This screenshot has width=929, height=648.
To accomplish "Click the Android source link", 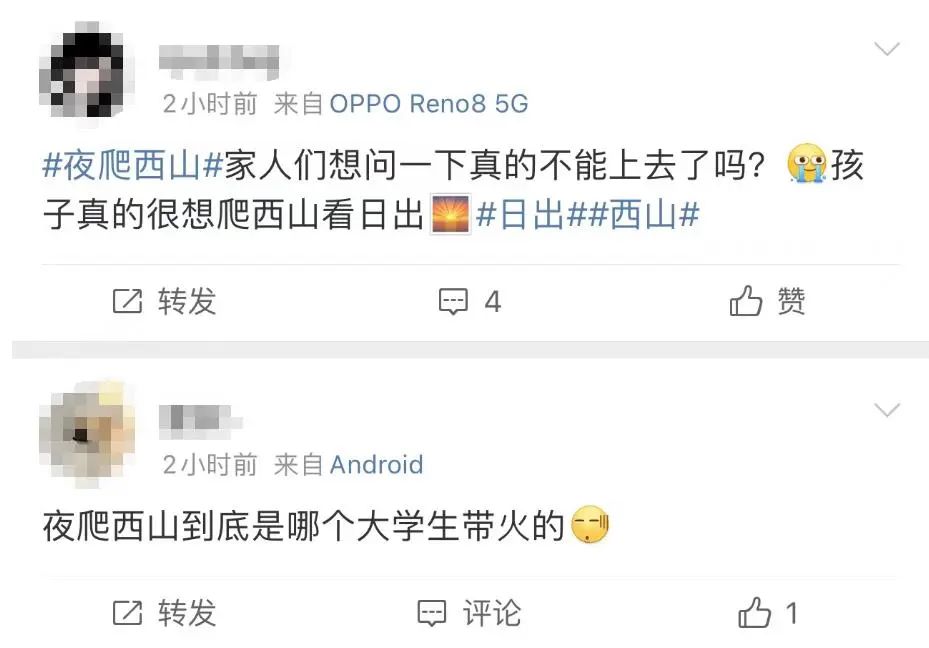I will tap(376, 464).
